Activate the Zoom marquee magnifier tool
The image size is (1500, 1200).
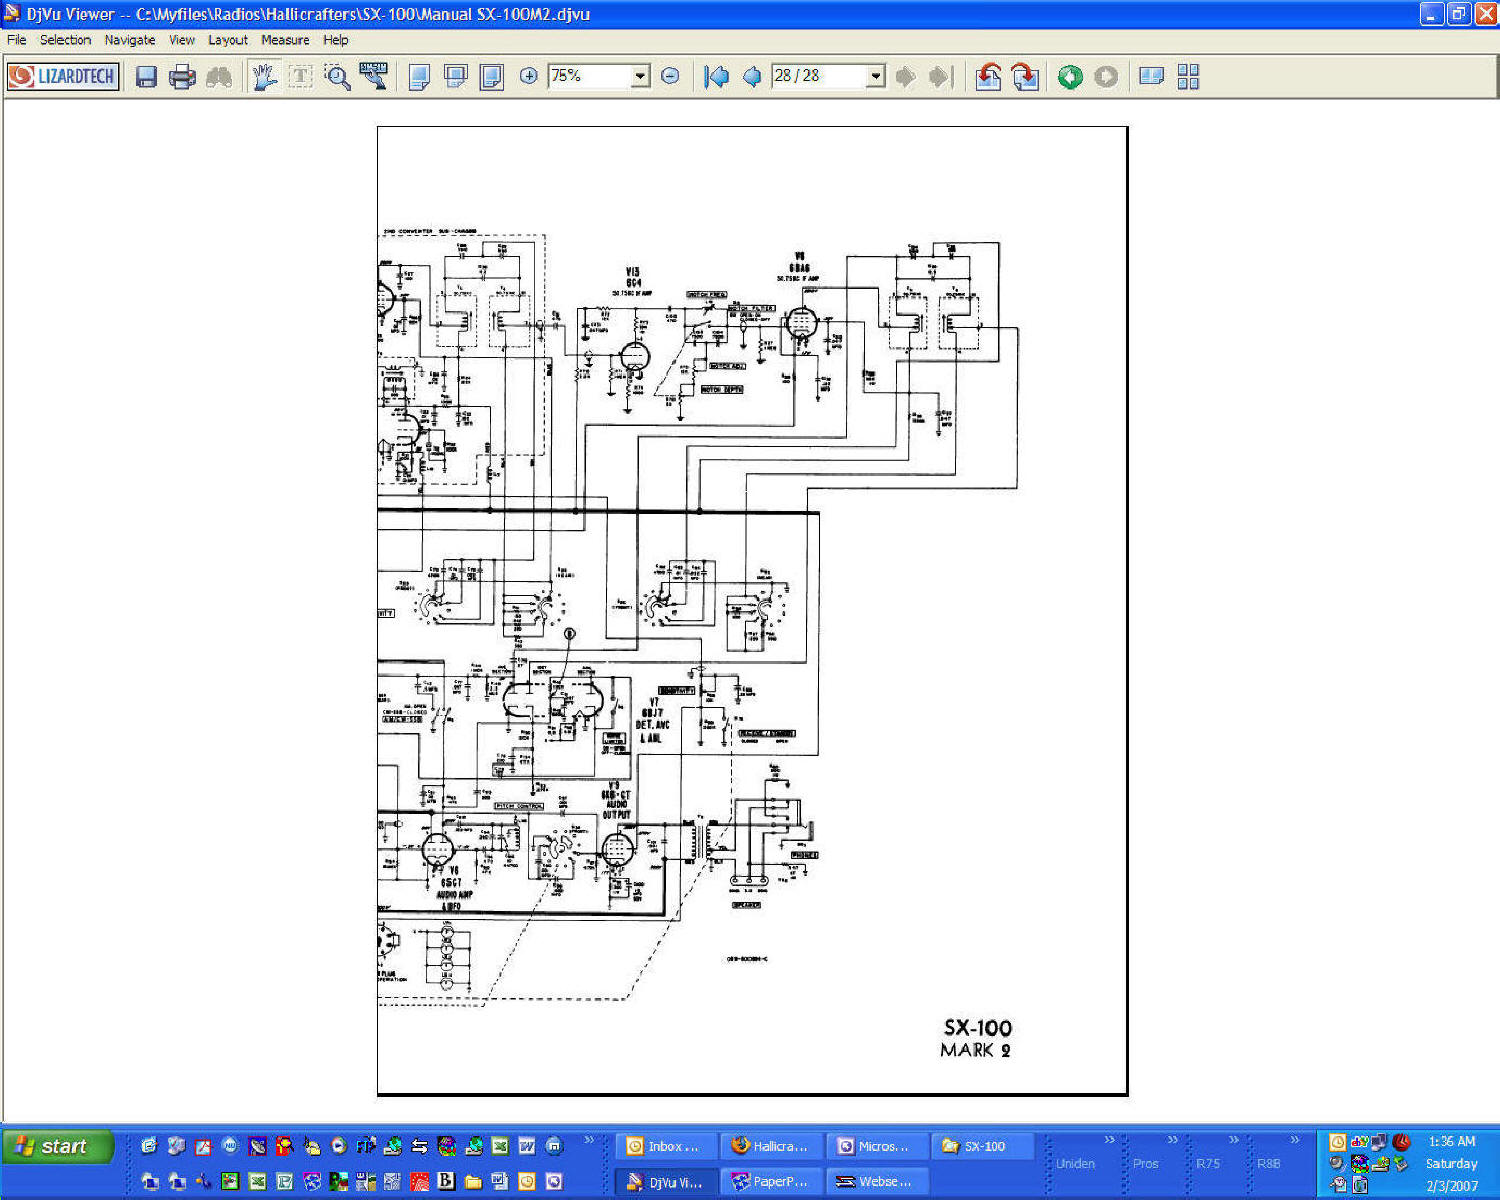(337, 77)
